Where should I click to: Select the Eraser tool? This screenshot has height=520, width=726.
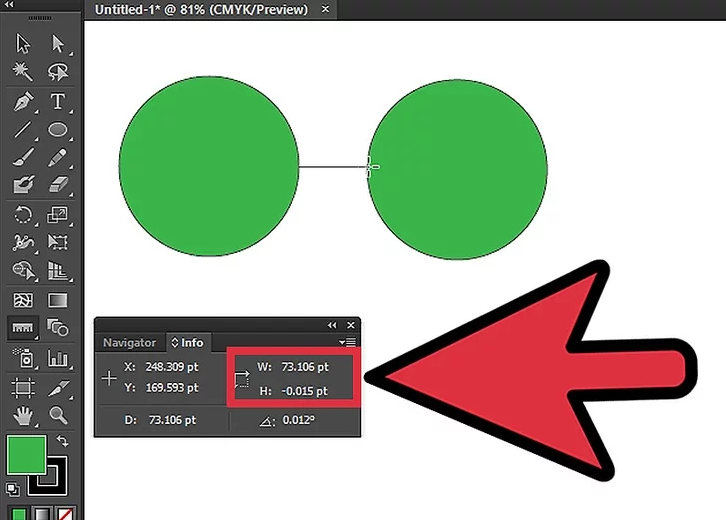coord(57,185)
